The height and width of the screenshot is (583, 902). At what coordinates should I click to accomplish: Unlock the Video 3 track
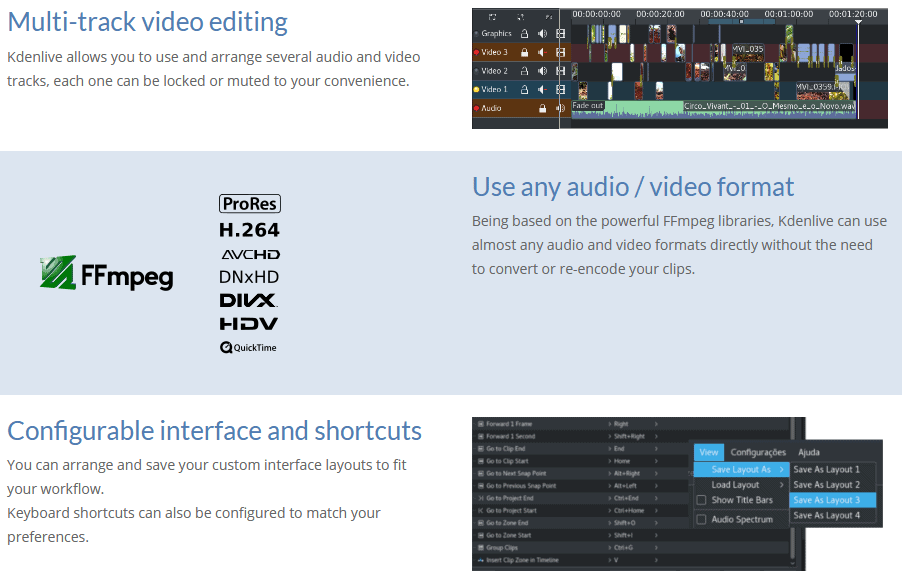[524, 52]
